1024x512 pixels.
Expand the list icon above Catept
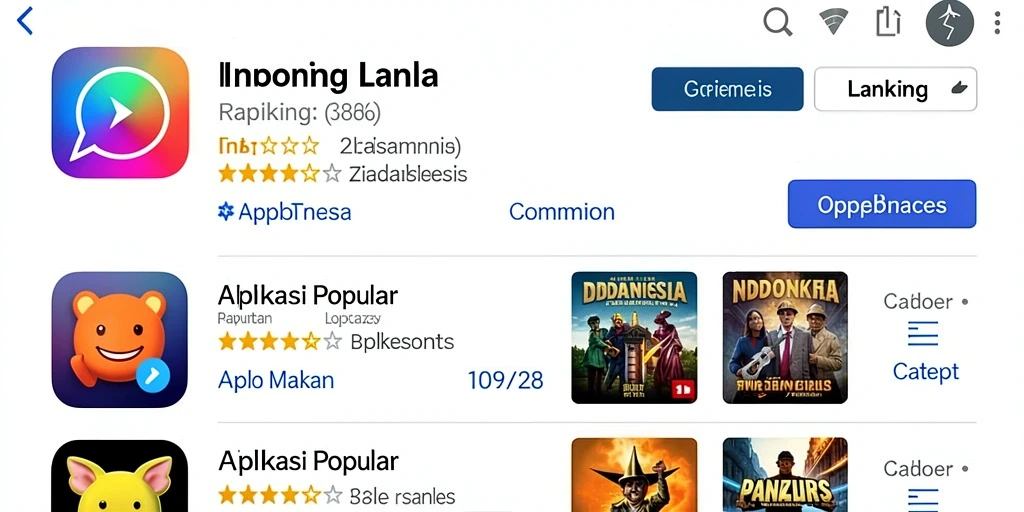click(923, 334)
